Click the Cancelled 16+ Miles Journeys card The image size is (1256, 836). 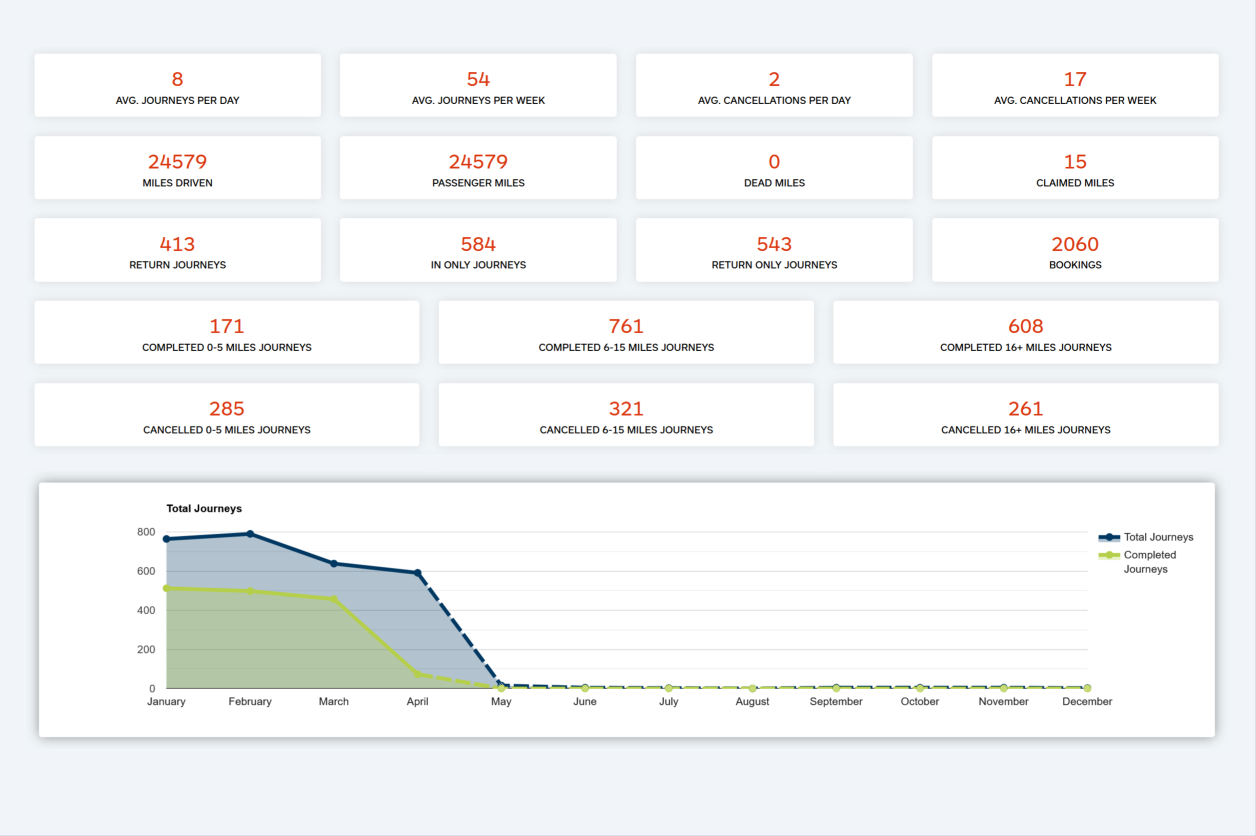click(x=1025, y=415)
